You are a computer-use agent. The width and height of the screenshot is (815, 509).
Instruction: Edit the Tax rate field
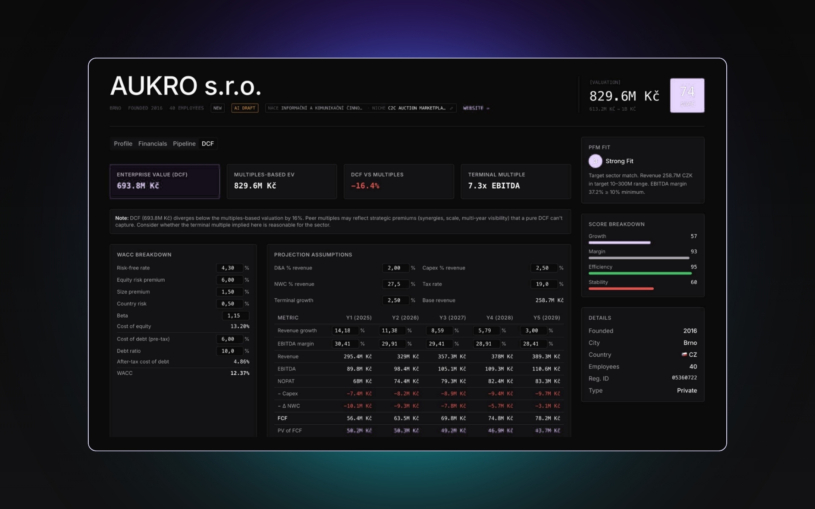click(x=544, y=284)
